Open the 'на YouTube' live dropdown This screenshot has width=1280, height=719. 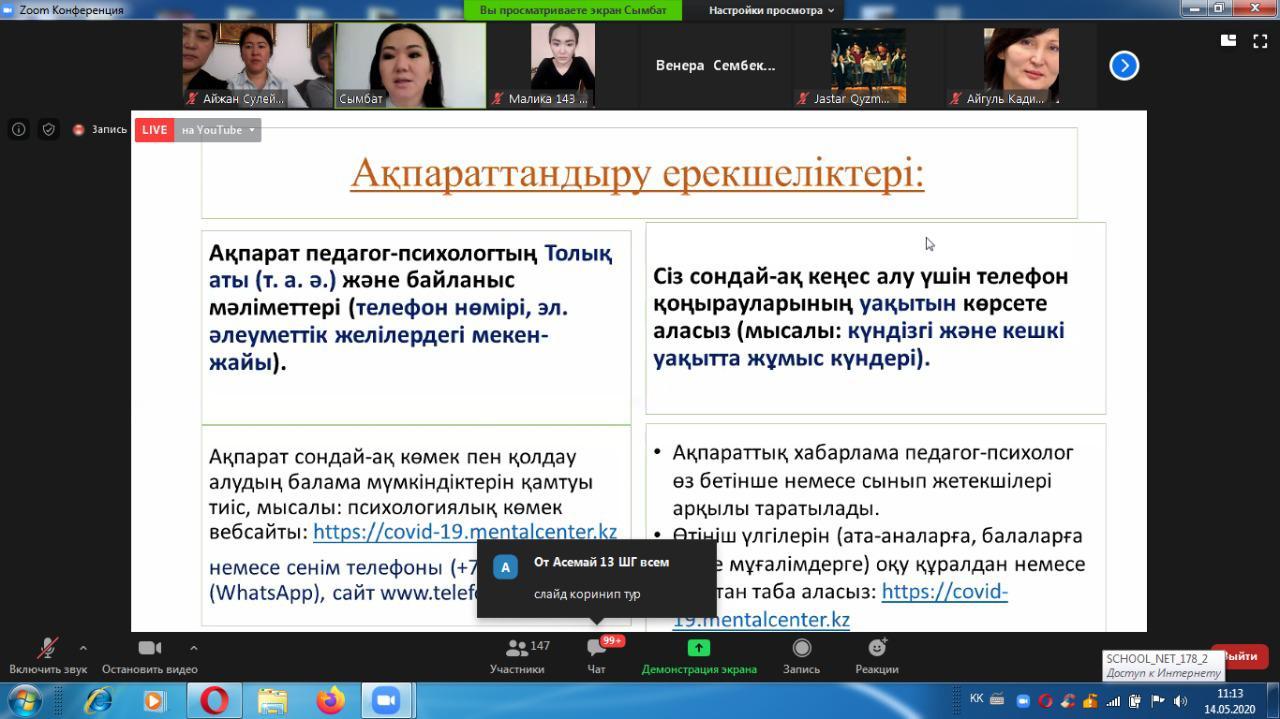(218, 130)
